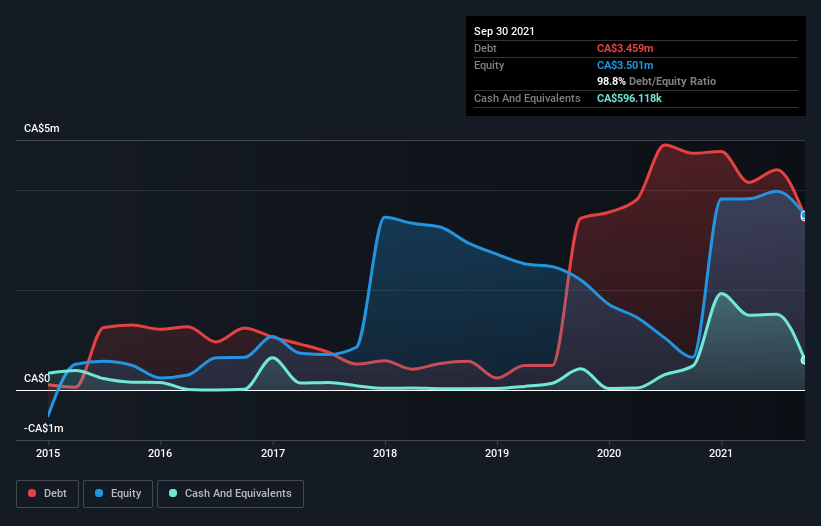Click the Sep 30 2021 tooltip date

(504, 31)
